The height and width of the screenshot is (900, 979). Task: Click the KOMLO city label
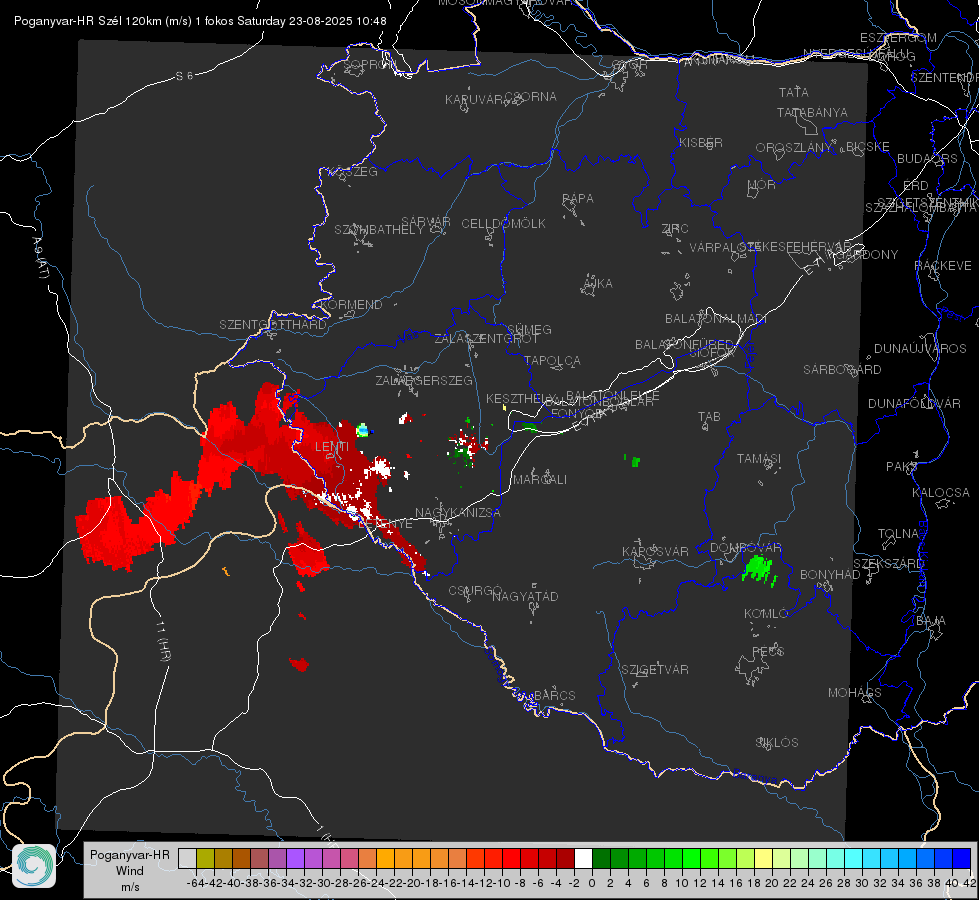click(765, 614)
